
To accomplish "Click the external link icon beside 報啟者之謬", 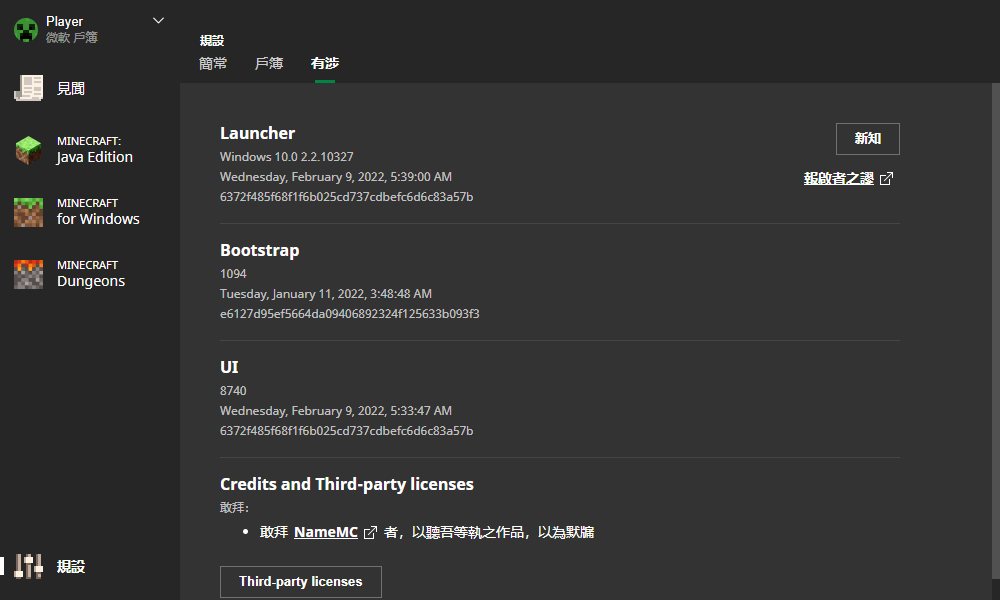I will tap(886, 179).
